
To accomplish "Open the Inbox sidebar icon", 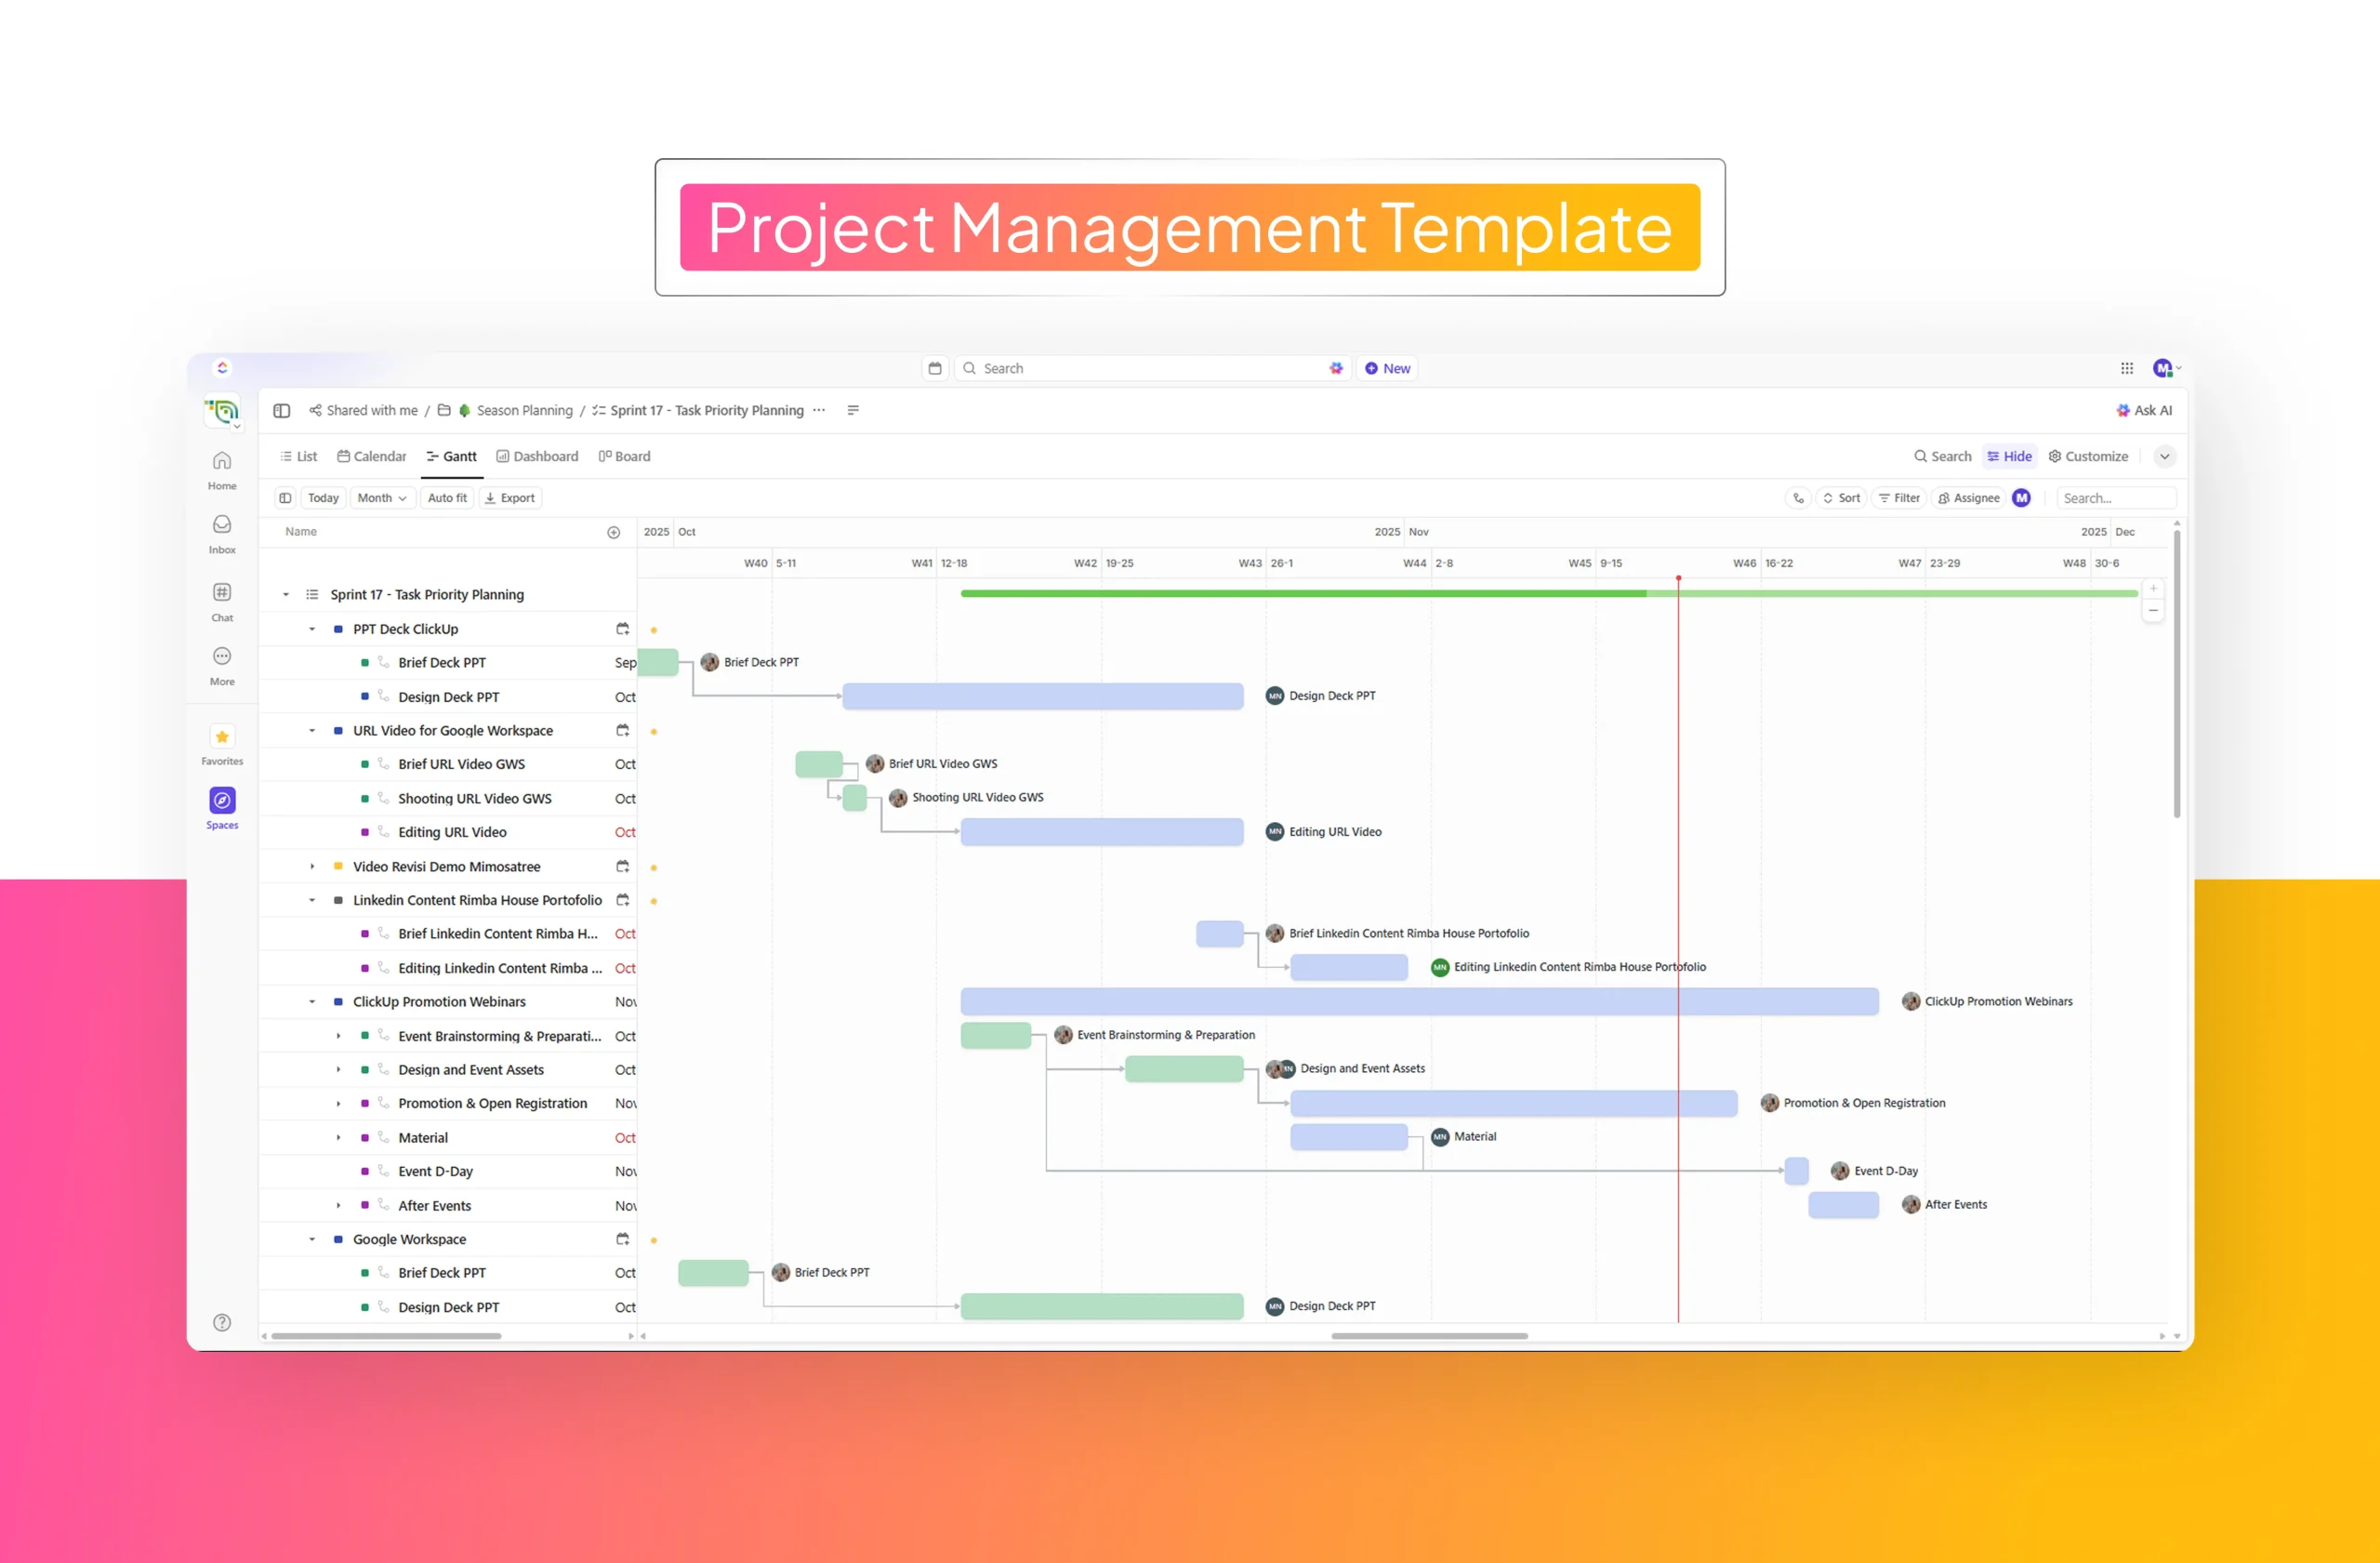I will 222,525.
